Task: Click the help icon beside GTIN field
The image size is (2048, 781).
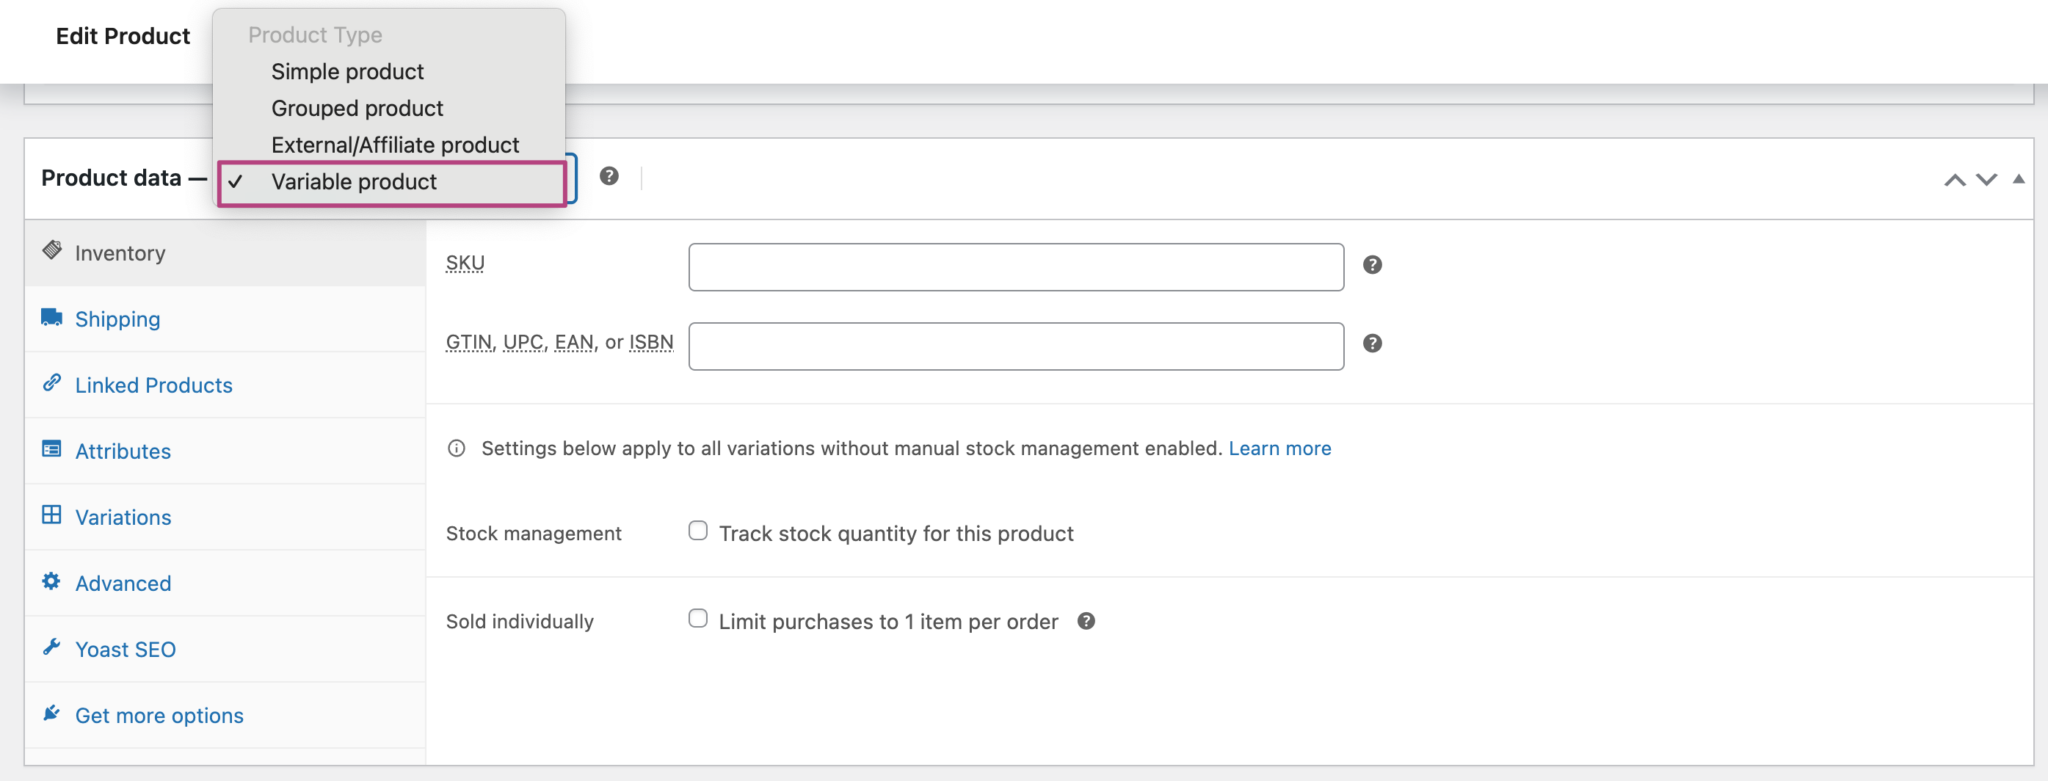Action: 1372,344
